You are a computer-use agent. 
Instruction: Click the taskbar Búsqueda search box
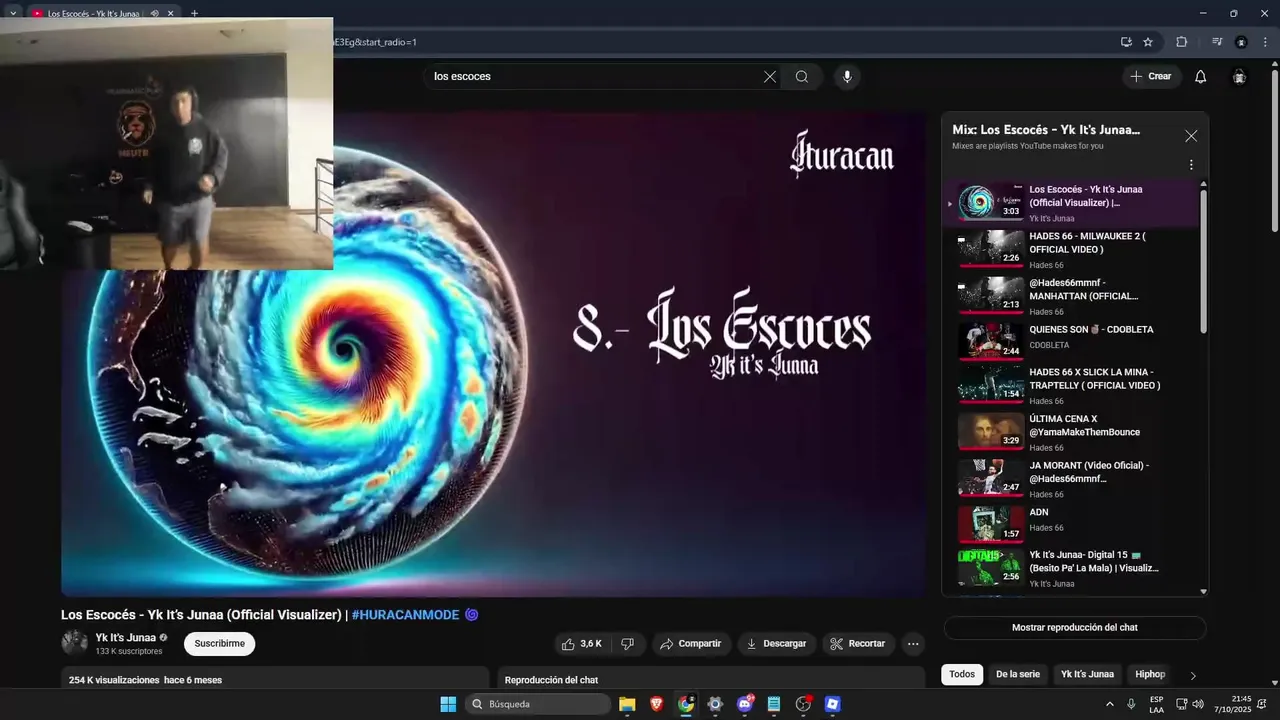(538, 704)
